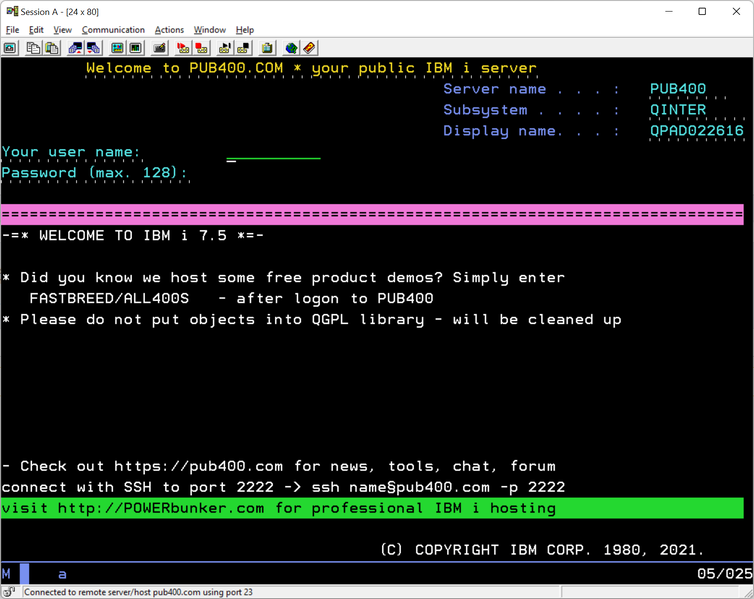Screen dimensions: 754x599
Task: Open the File menu
Action: [x=13, y=30]
